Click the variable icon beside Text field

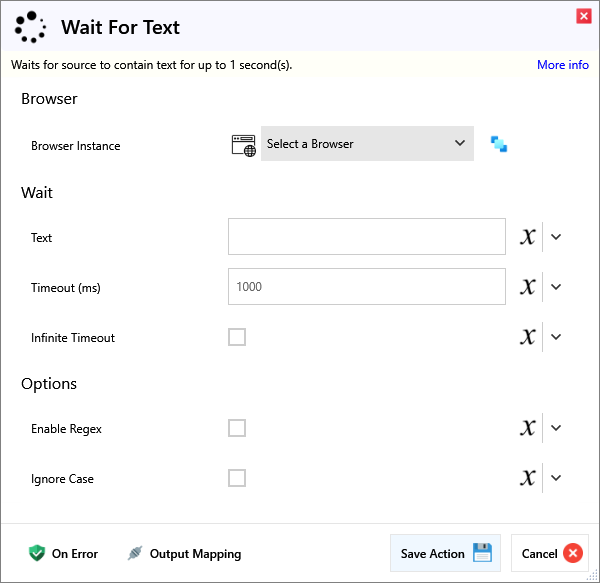[x=528, y=237]
